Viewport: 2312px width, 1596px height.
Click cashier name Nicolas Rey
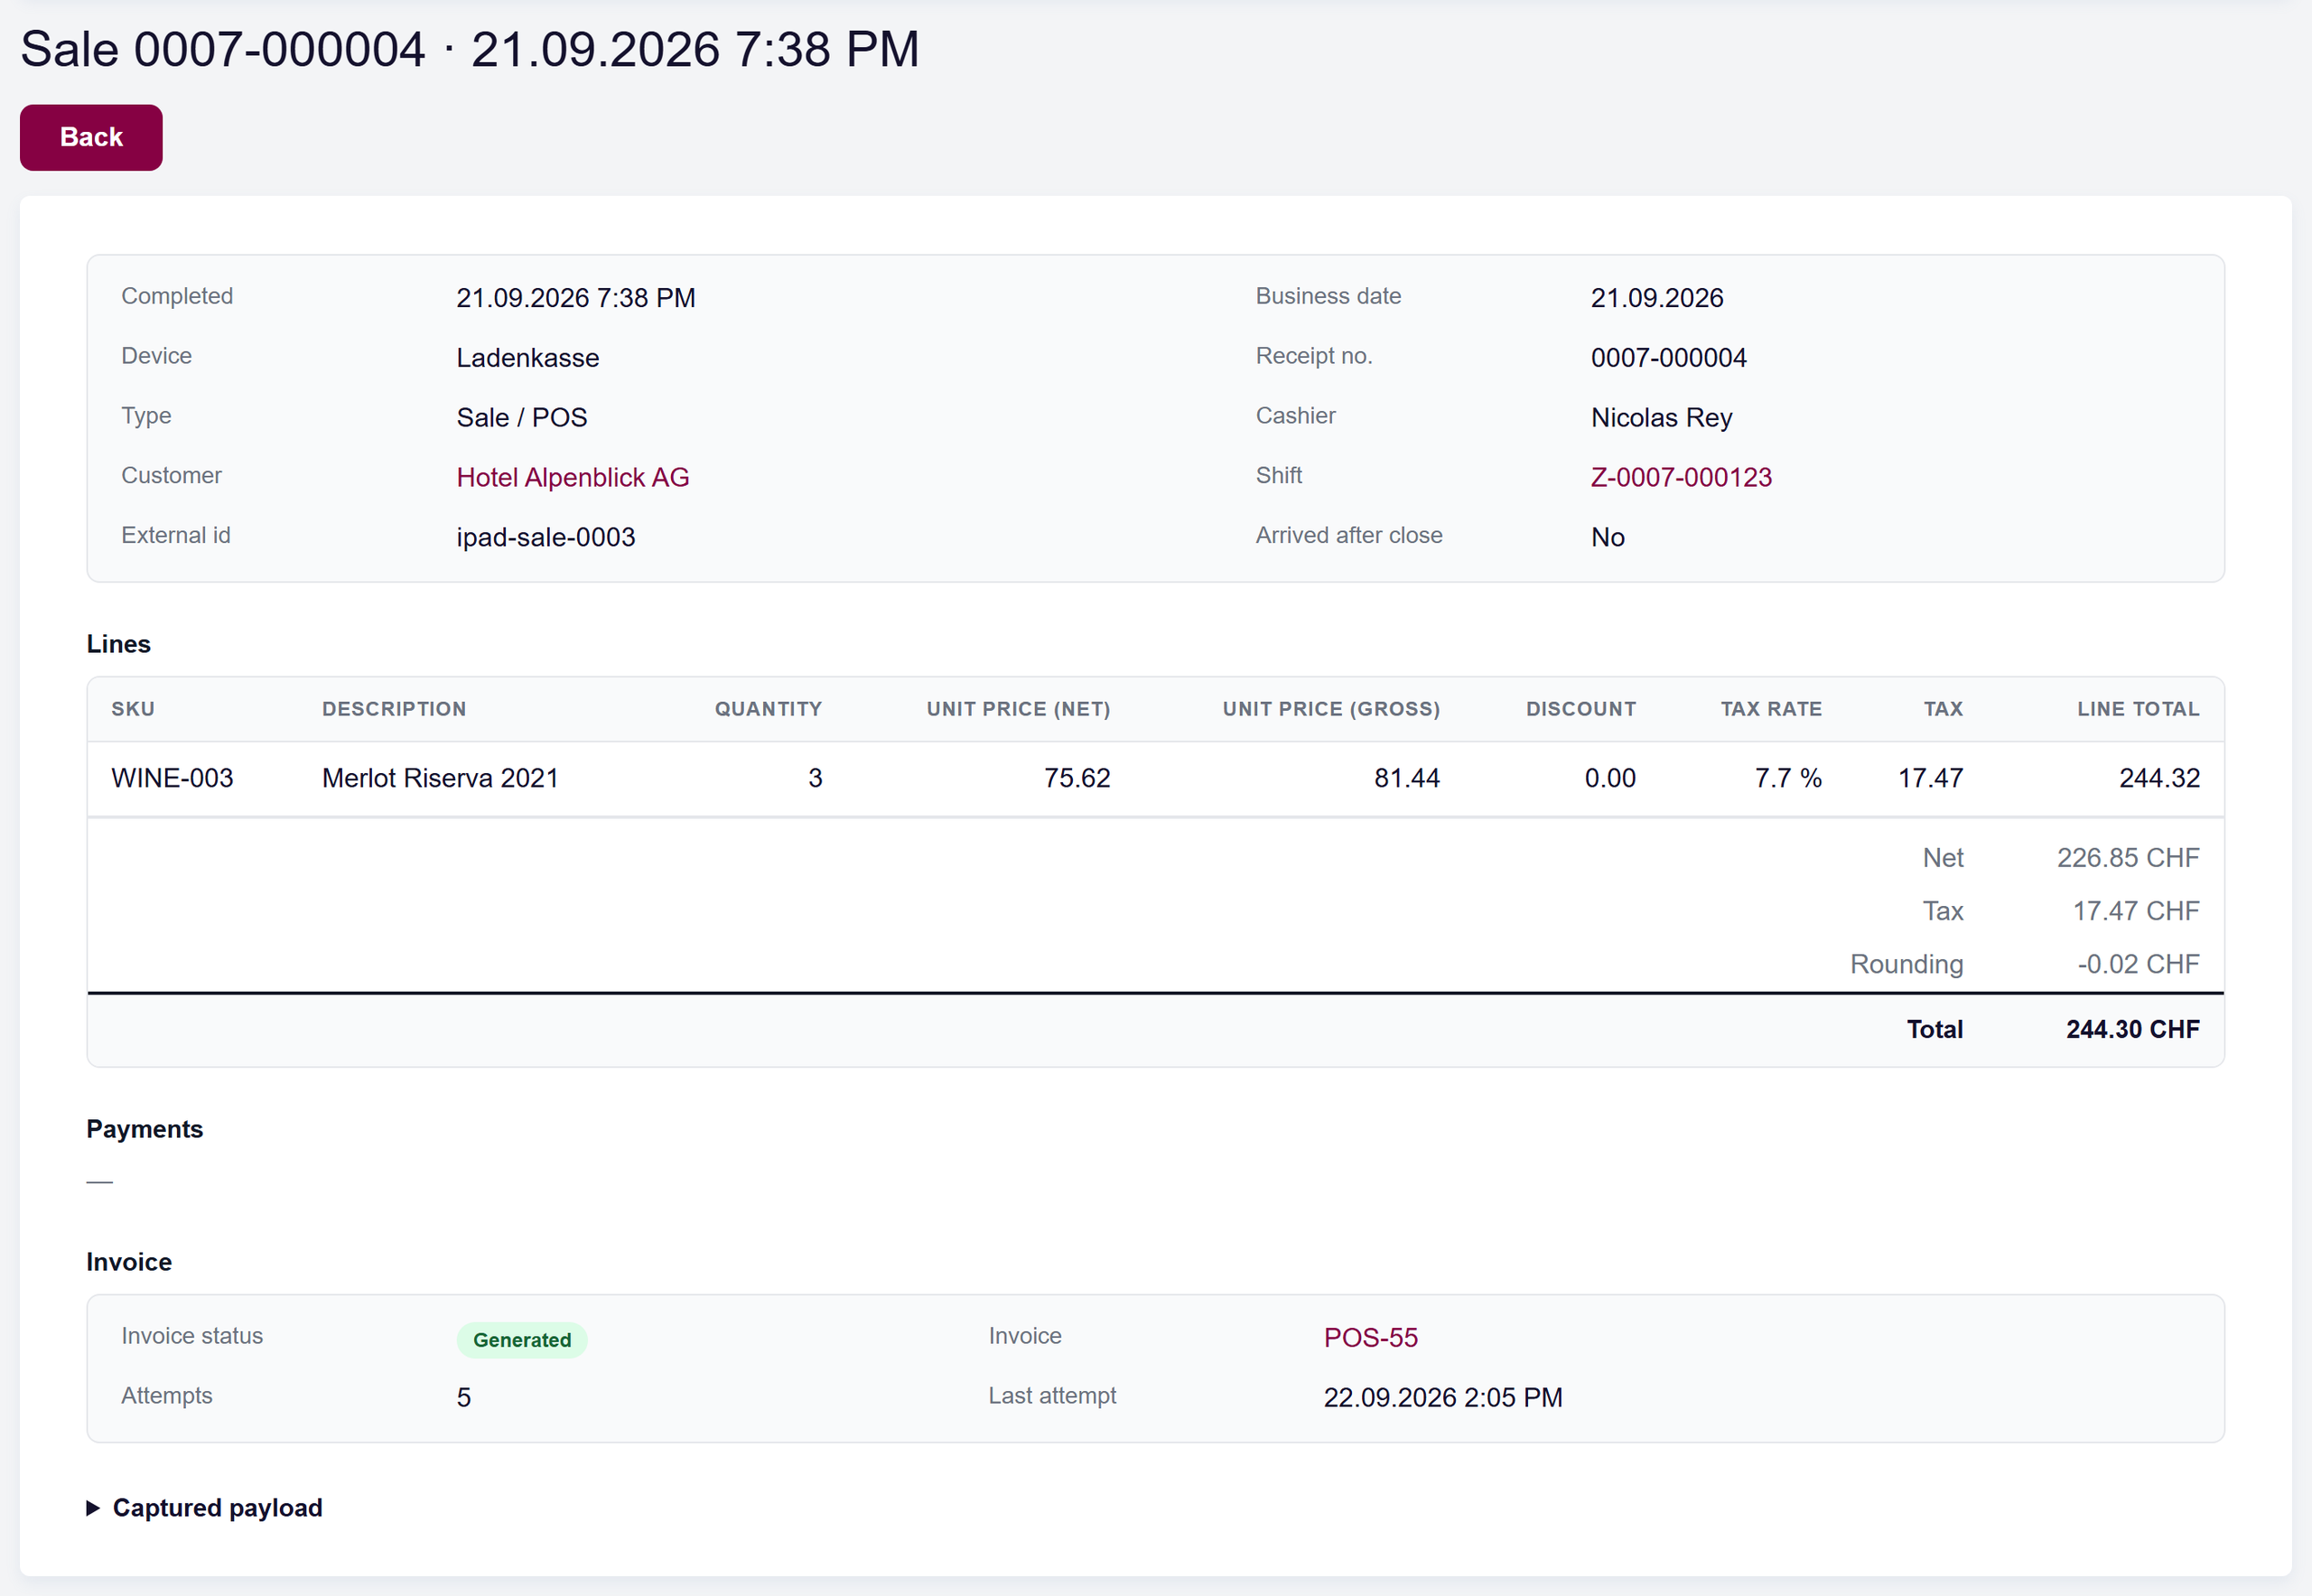click(1661, 417)
